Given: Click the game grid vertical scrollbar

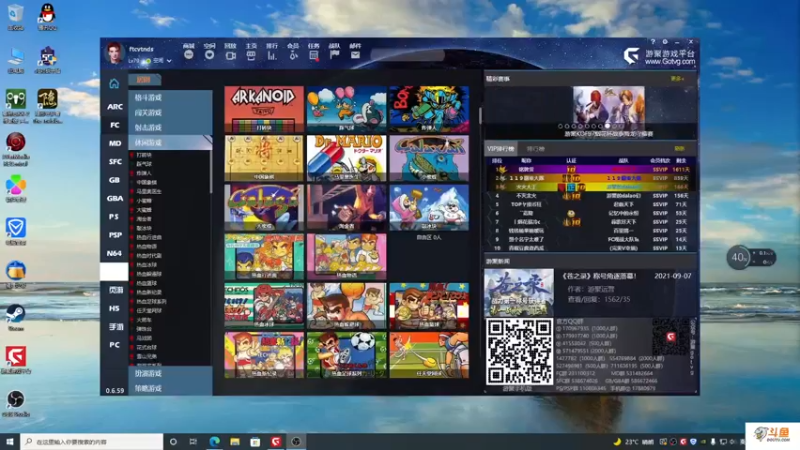Looking at the screenshot, I should pyautogui.click(x=480, y=116).
